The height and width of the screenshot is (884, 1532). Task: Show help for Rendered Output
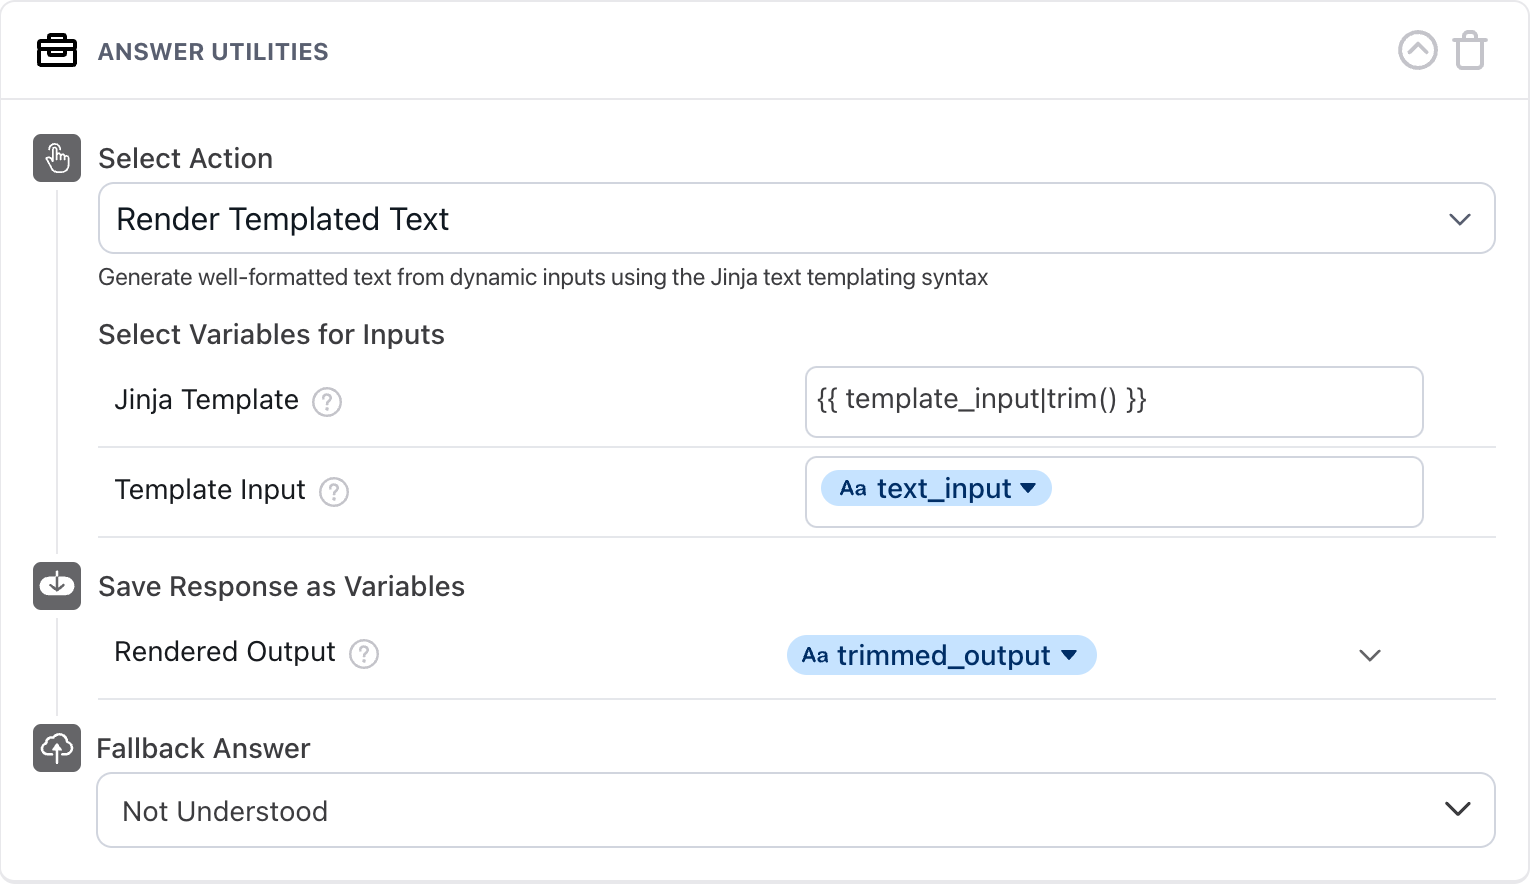[x=364, y=654]
